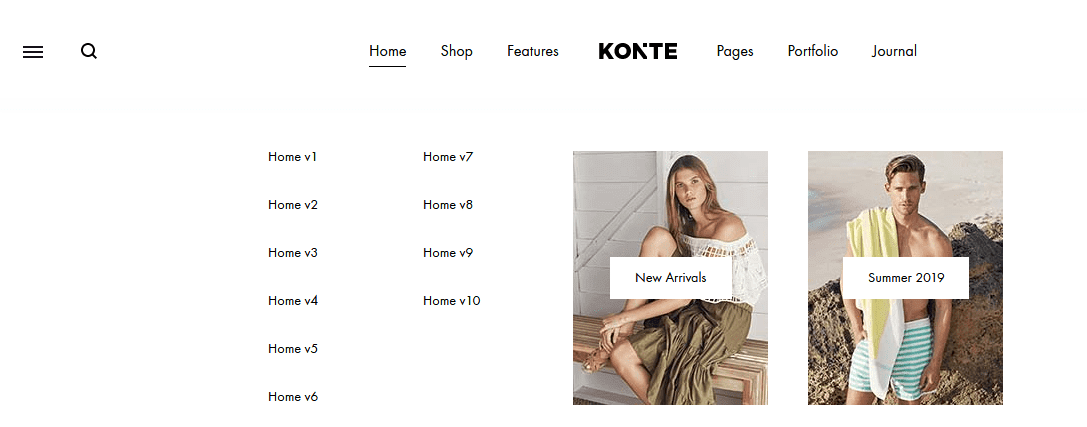Viewport: 1087px width, 427px height.
Task: Open the Journal menu
Action: [x=894, y=51]
